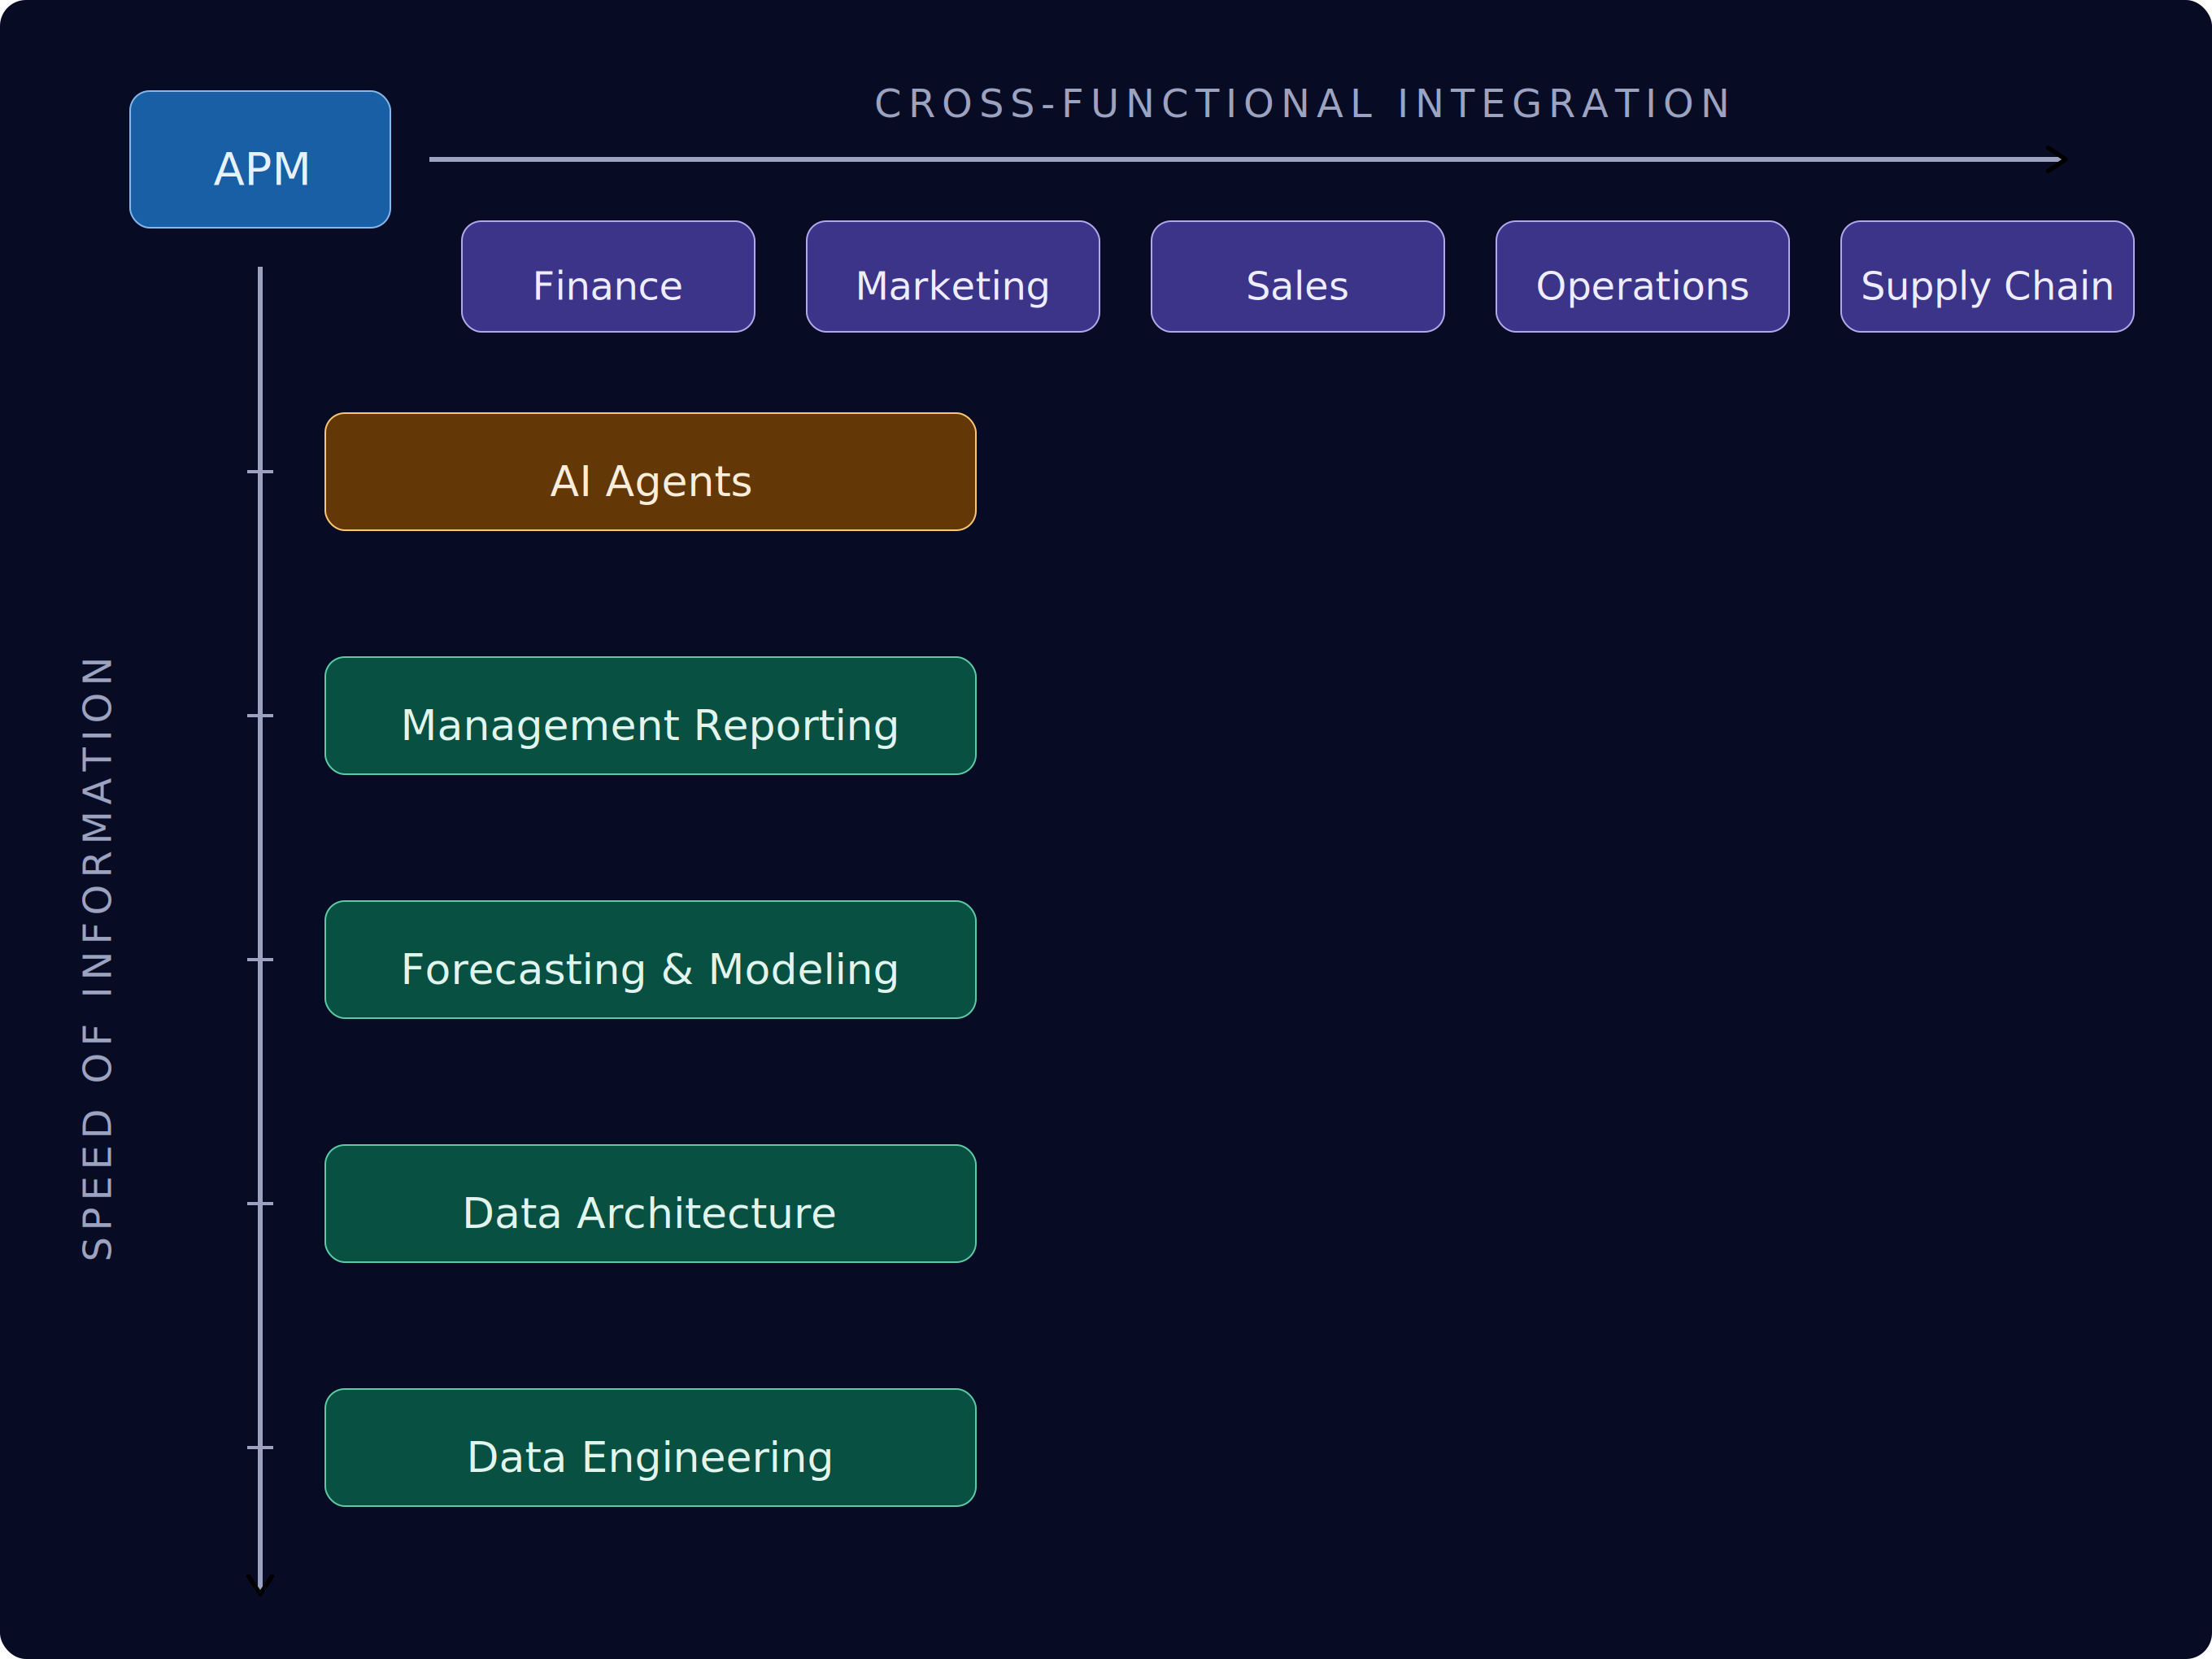Select the Marketing function box
Image resolution: width=2212 pixels, height=1659 pixels.
tap(952, 277)
